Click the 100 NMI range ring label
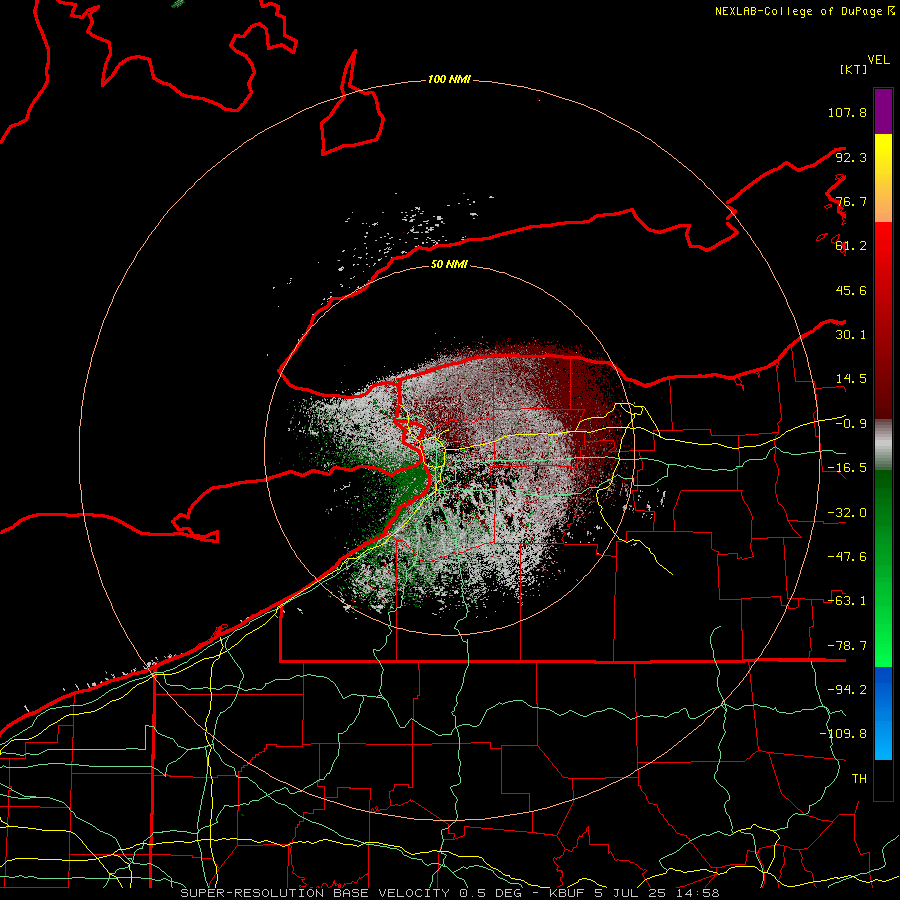The width and height of the screenshot is (900, 900). pos(449,79)
